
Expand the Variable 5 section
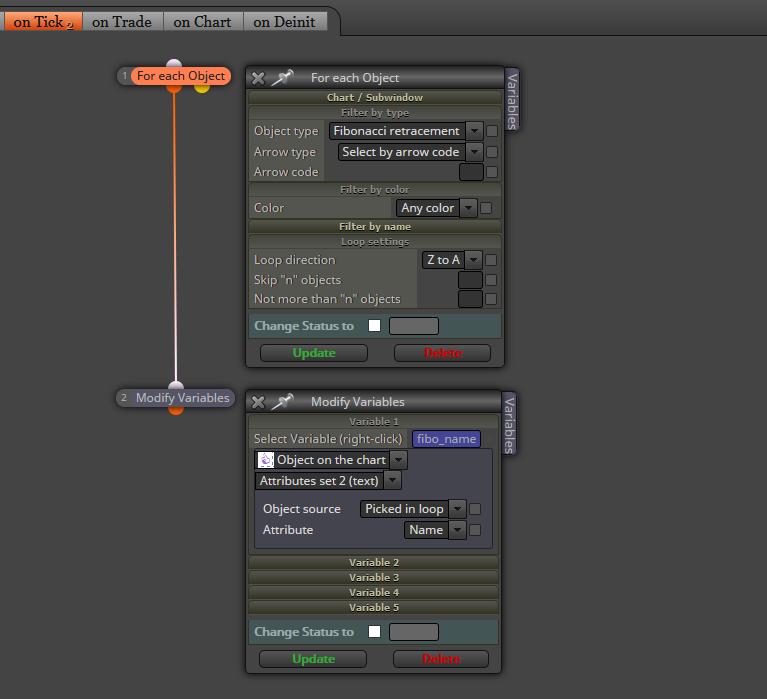pos(374,608)
